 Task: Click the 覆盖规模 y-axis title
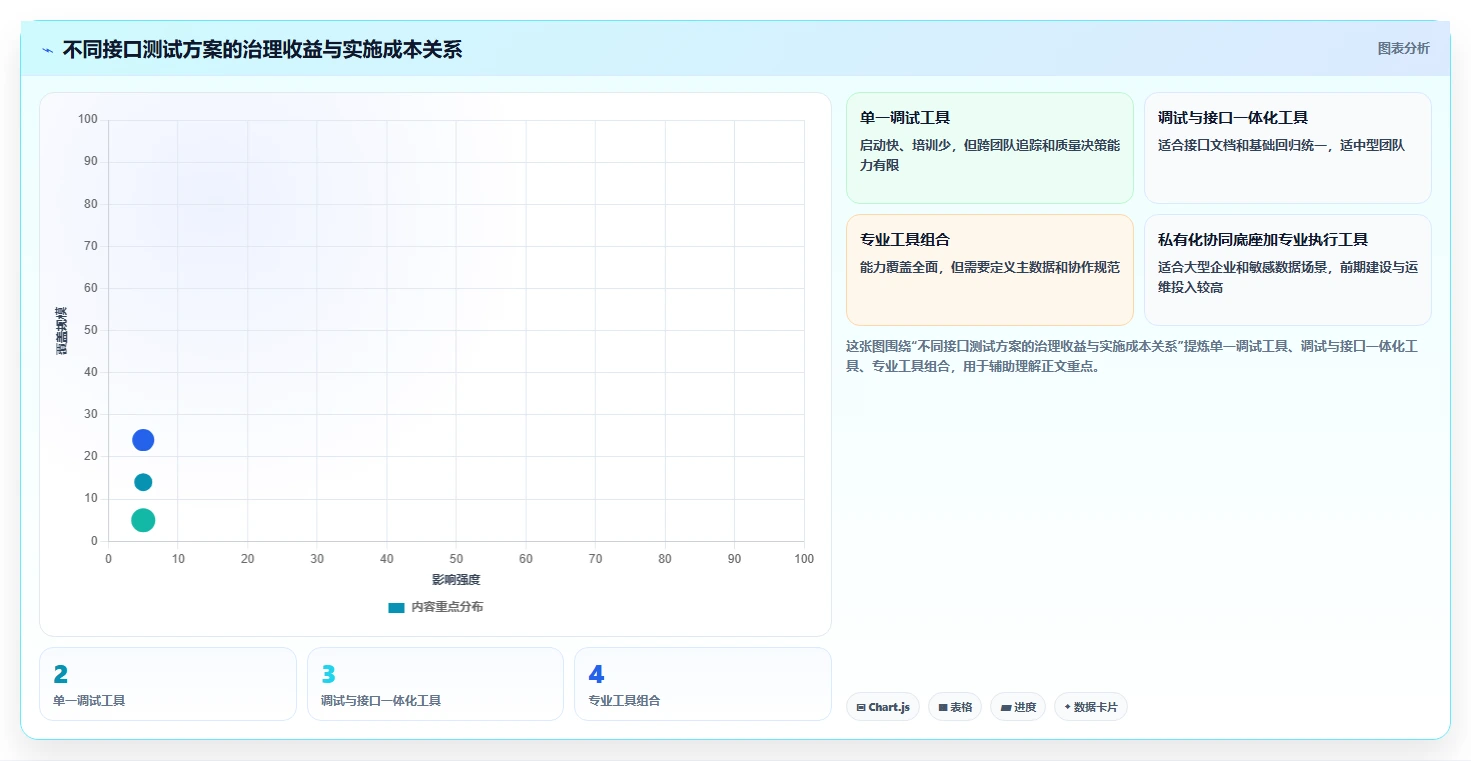pos(61,331)
